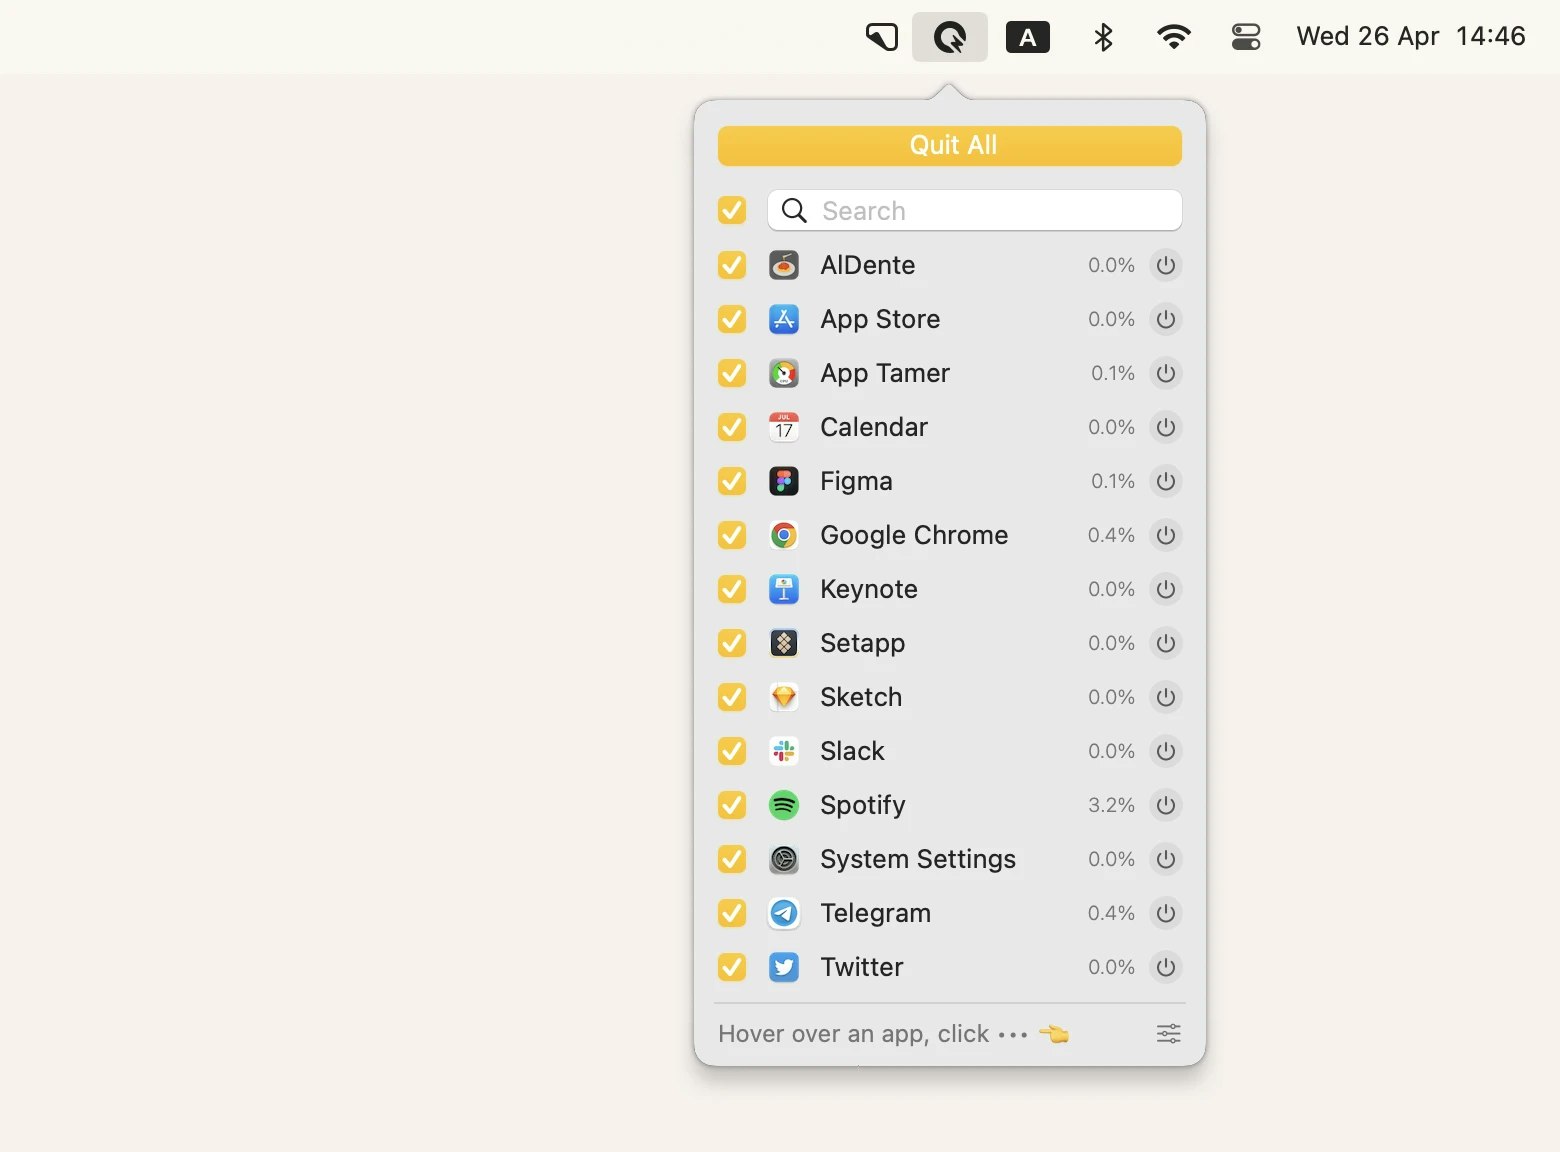Toggle the select-all checkbox beside Search

coord(732,210)
